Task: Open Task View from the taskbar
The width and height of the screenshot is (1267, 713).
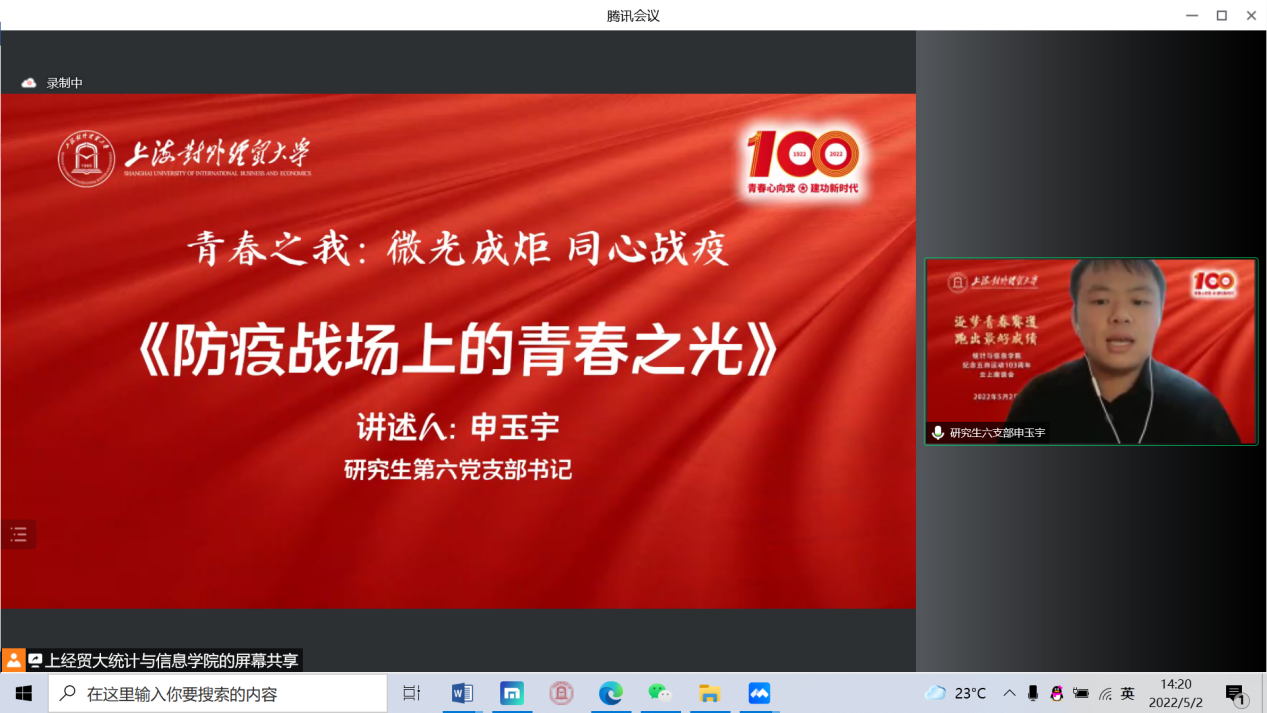Action: [412, 693]
